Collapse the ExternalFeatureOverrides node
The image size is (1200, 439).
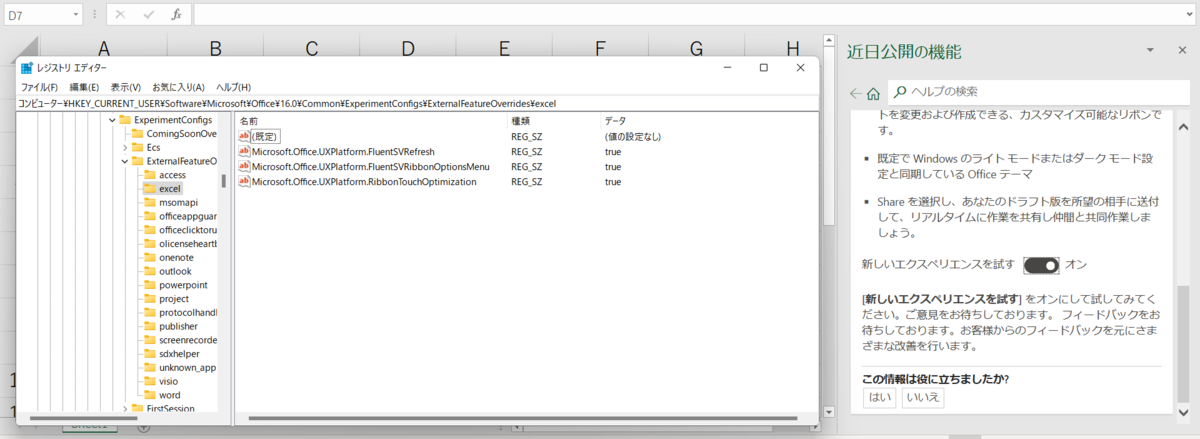tap(124, 161)
